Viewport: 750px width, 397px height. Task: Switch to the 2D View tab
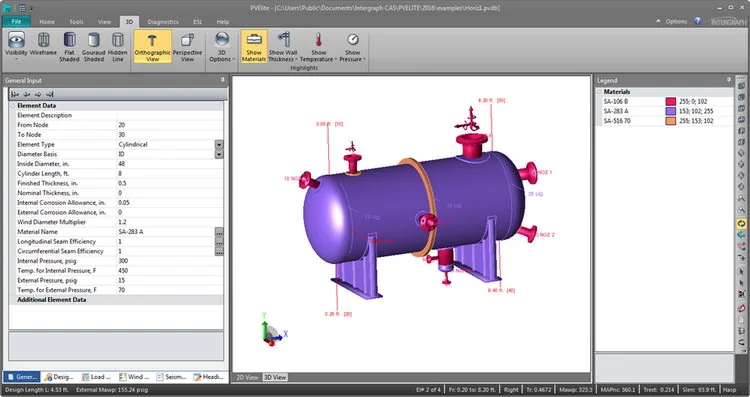pos(247,377)
